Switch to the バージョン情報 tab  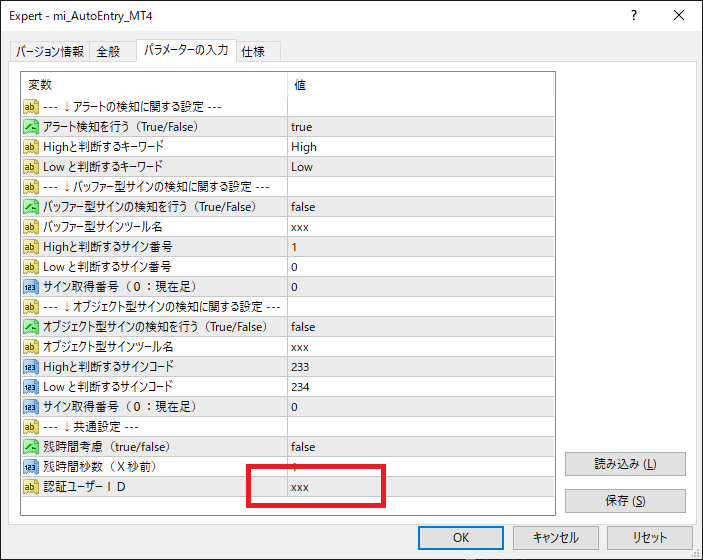(50, 51)
